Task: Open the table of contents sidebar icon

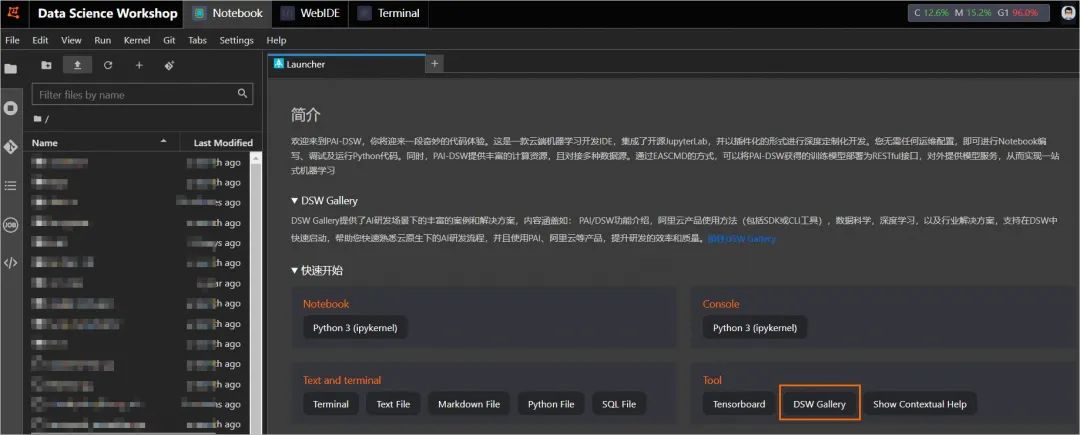Action: (11, 185)
